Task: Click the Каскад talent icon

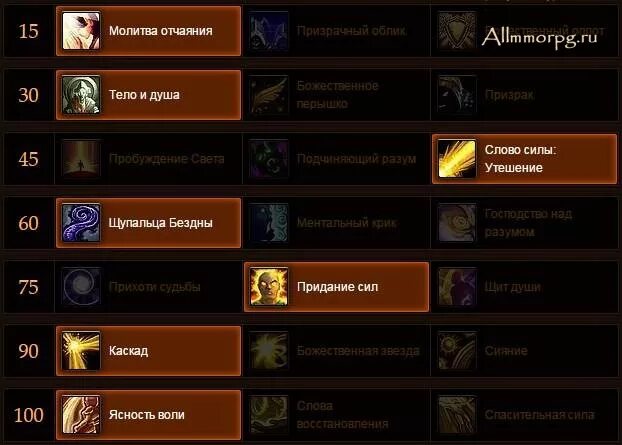Action: (81, 351)
